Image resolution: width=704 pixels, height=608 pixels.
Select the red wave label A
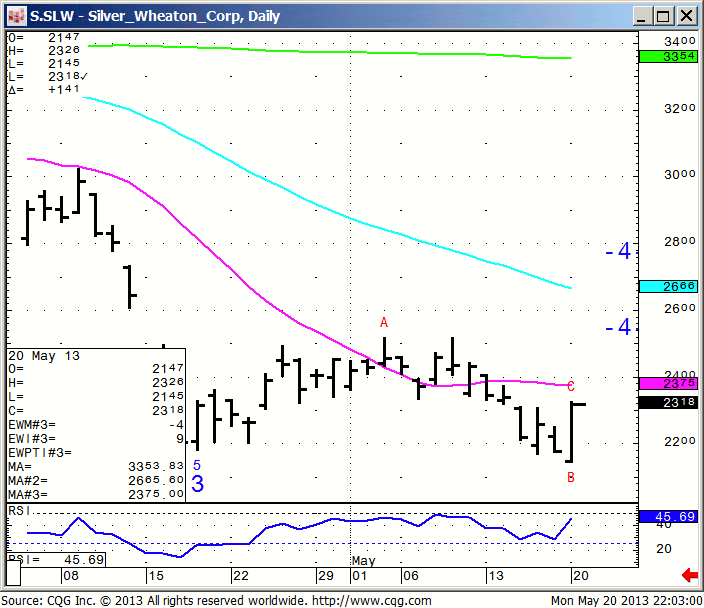click(383, 322)
